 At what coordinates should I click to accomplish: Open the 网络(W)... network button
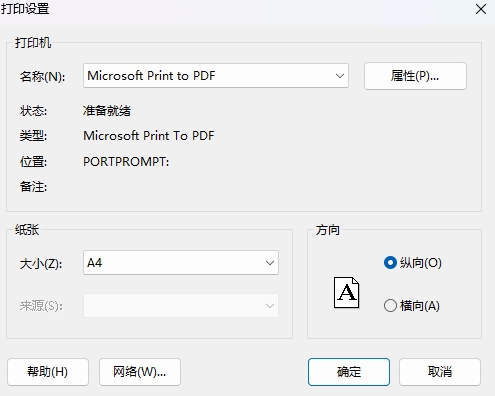(140, 372)
